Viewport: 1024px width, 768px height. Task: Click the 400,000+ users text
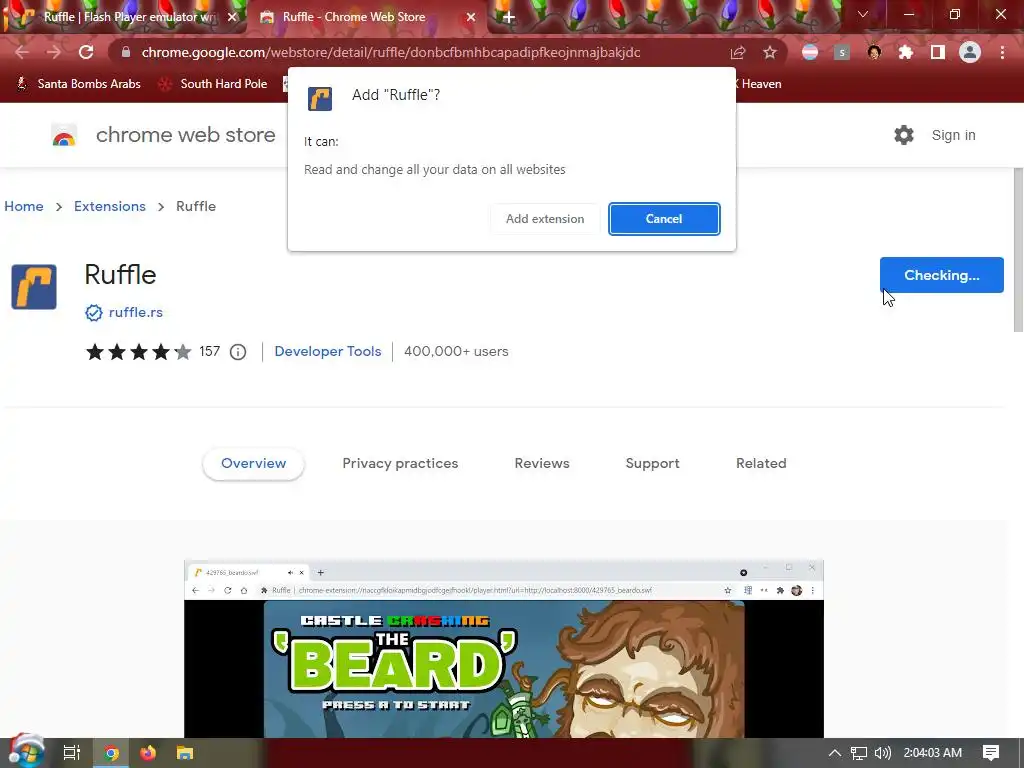tap(456, 351)
